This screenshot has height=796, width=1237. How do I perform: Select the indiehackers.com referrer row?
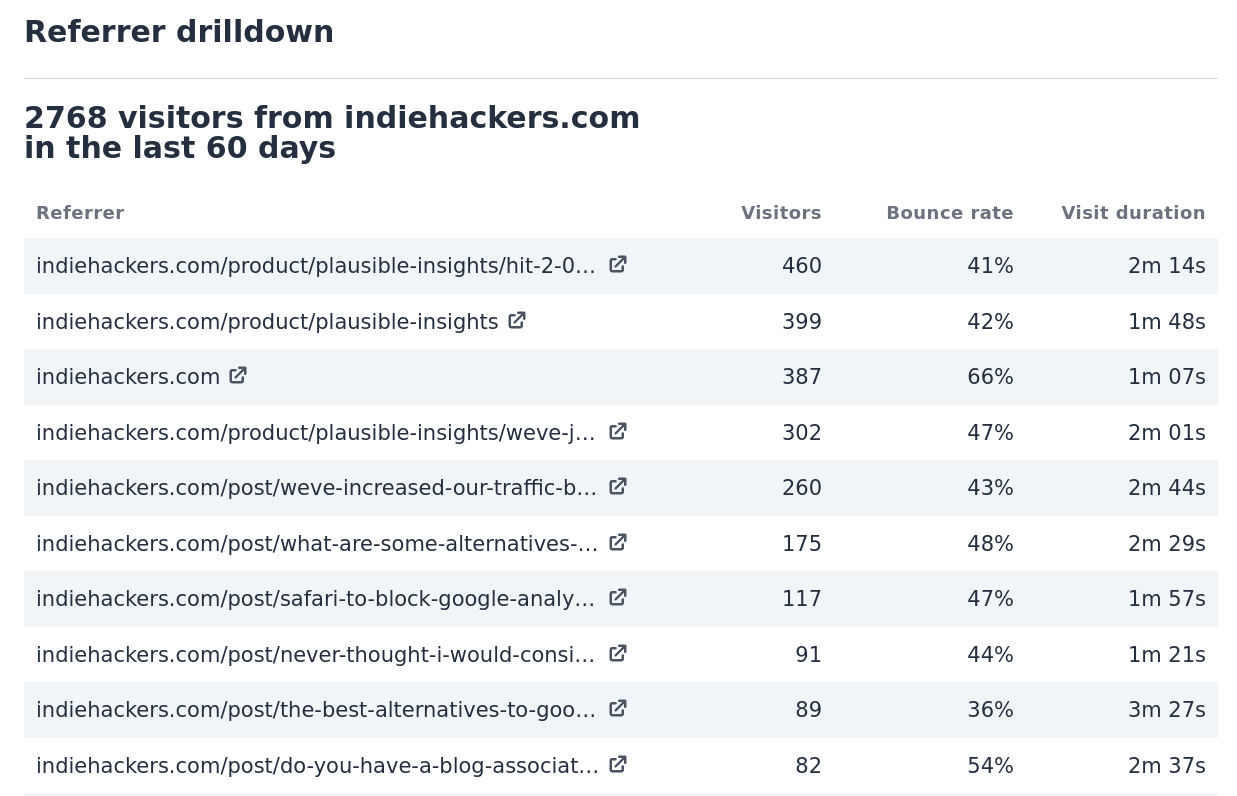click(128, 376)
